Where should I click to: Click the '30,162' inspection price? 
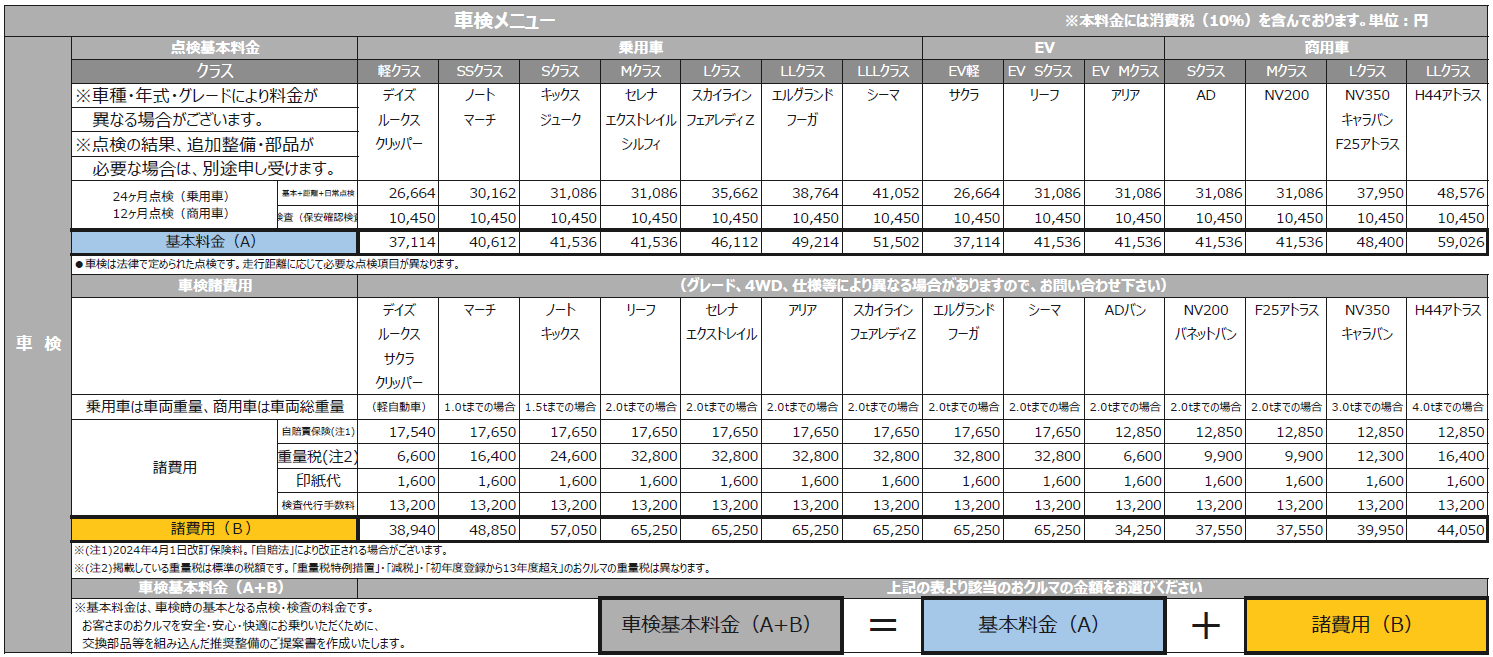pos(493,193)
